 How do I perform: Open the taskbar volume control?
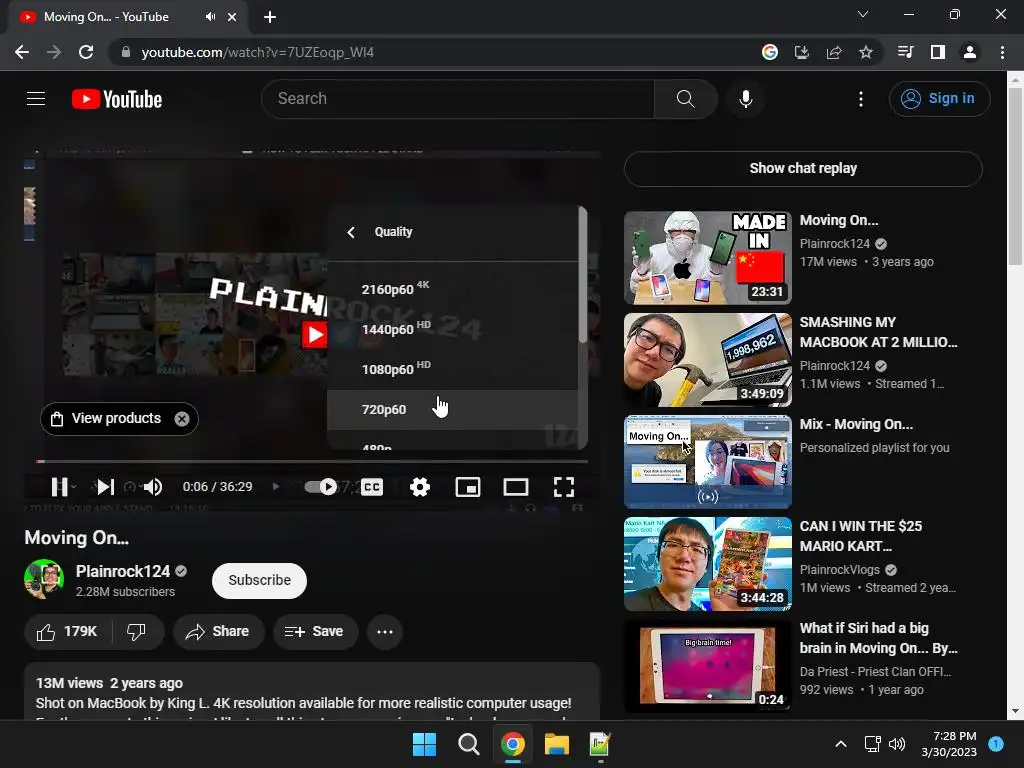coord(897,744)
